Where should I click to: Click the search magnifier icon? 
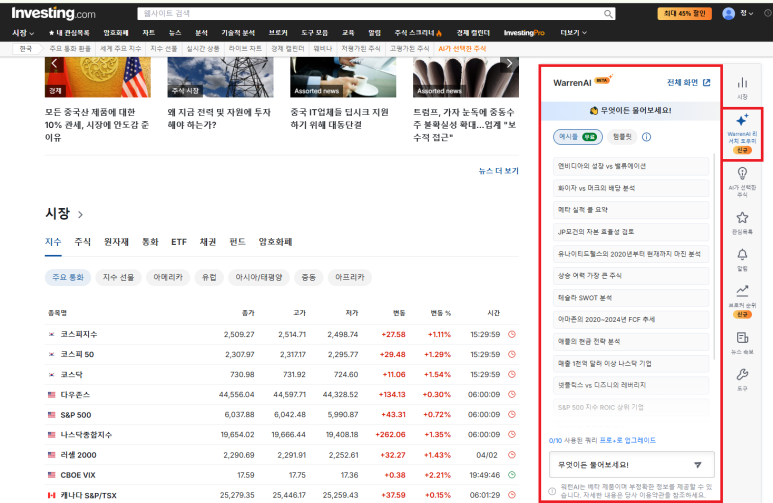[x=608, y=14]
